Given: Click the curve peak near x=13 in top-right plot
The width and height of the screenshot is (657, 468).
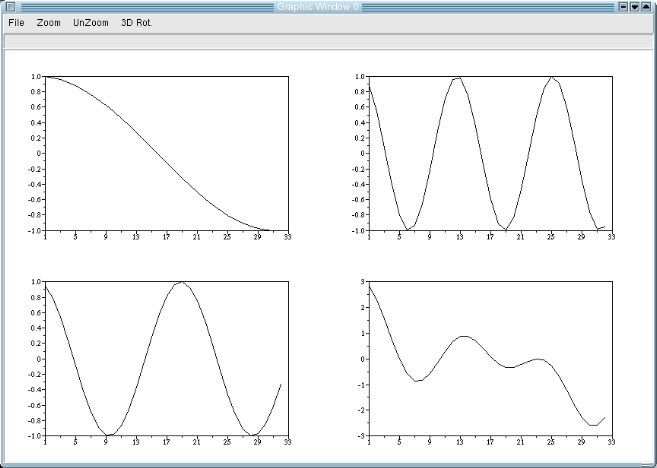Looking at the screenshot, I should point(457,78).
